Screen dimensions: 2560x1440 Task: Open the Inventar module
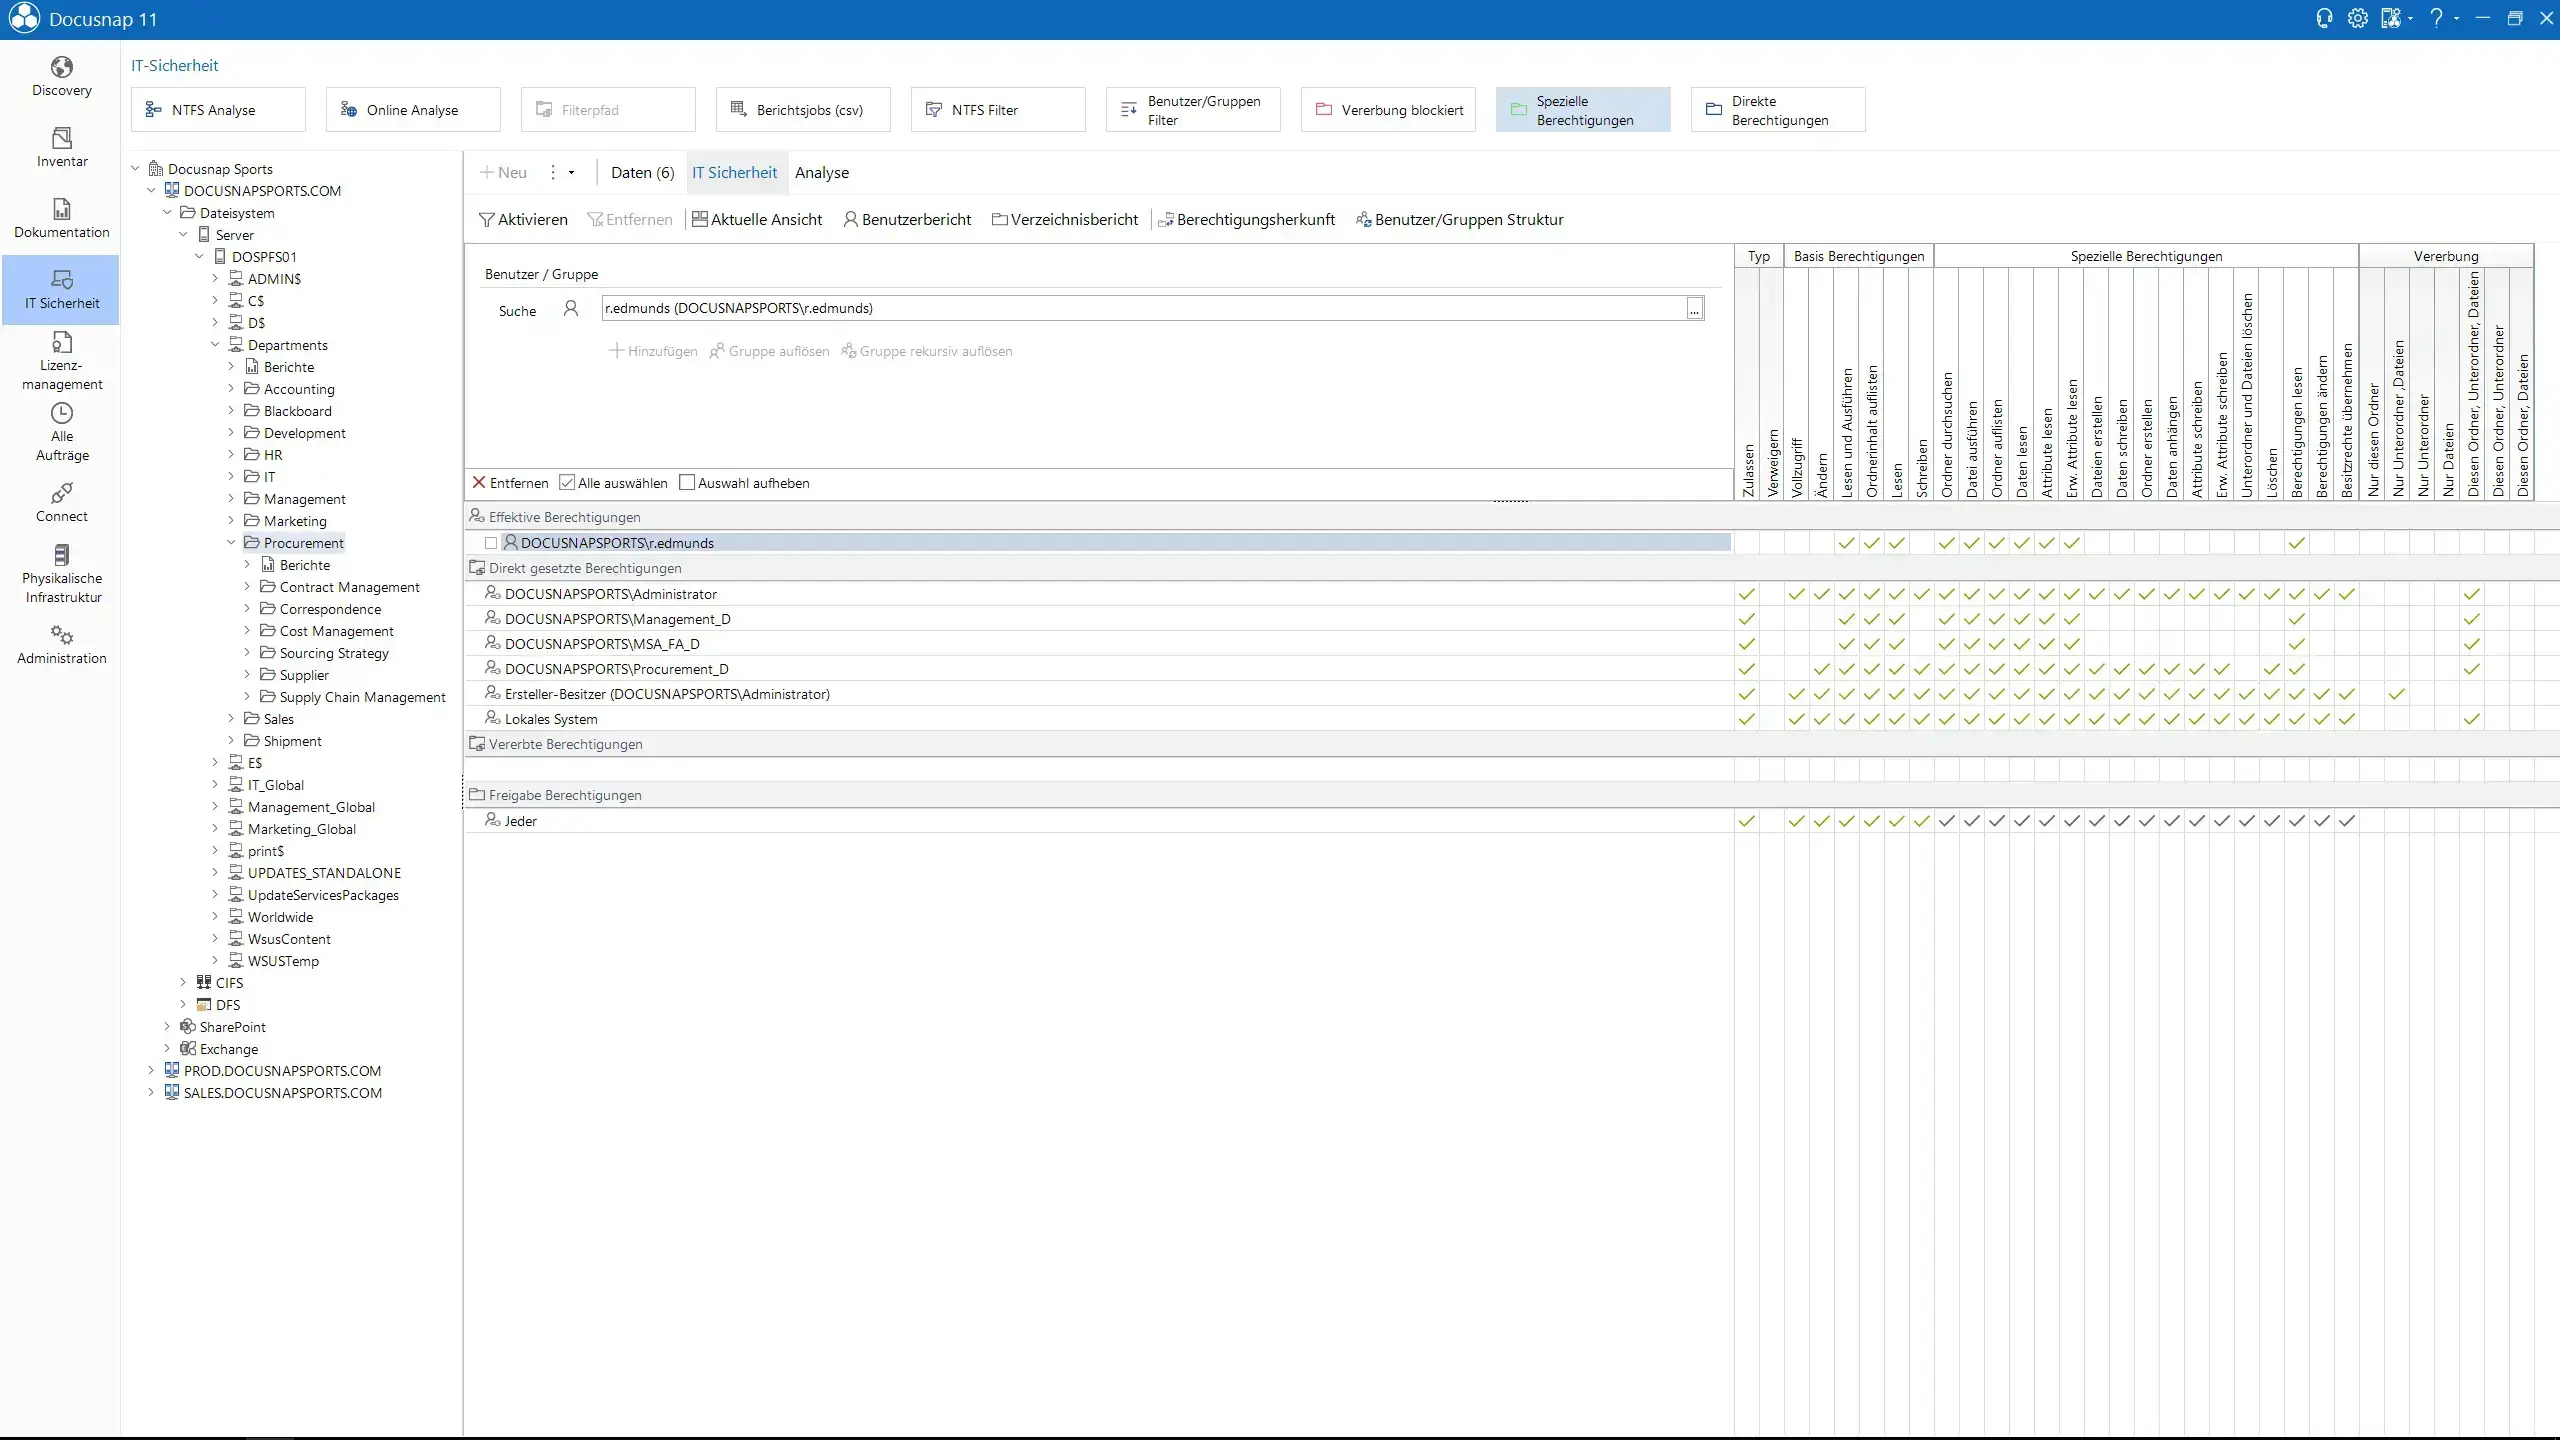61,147
